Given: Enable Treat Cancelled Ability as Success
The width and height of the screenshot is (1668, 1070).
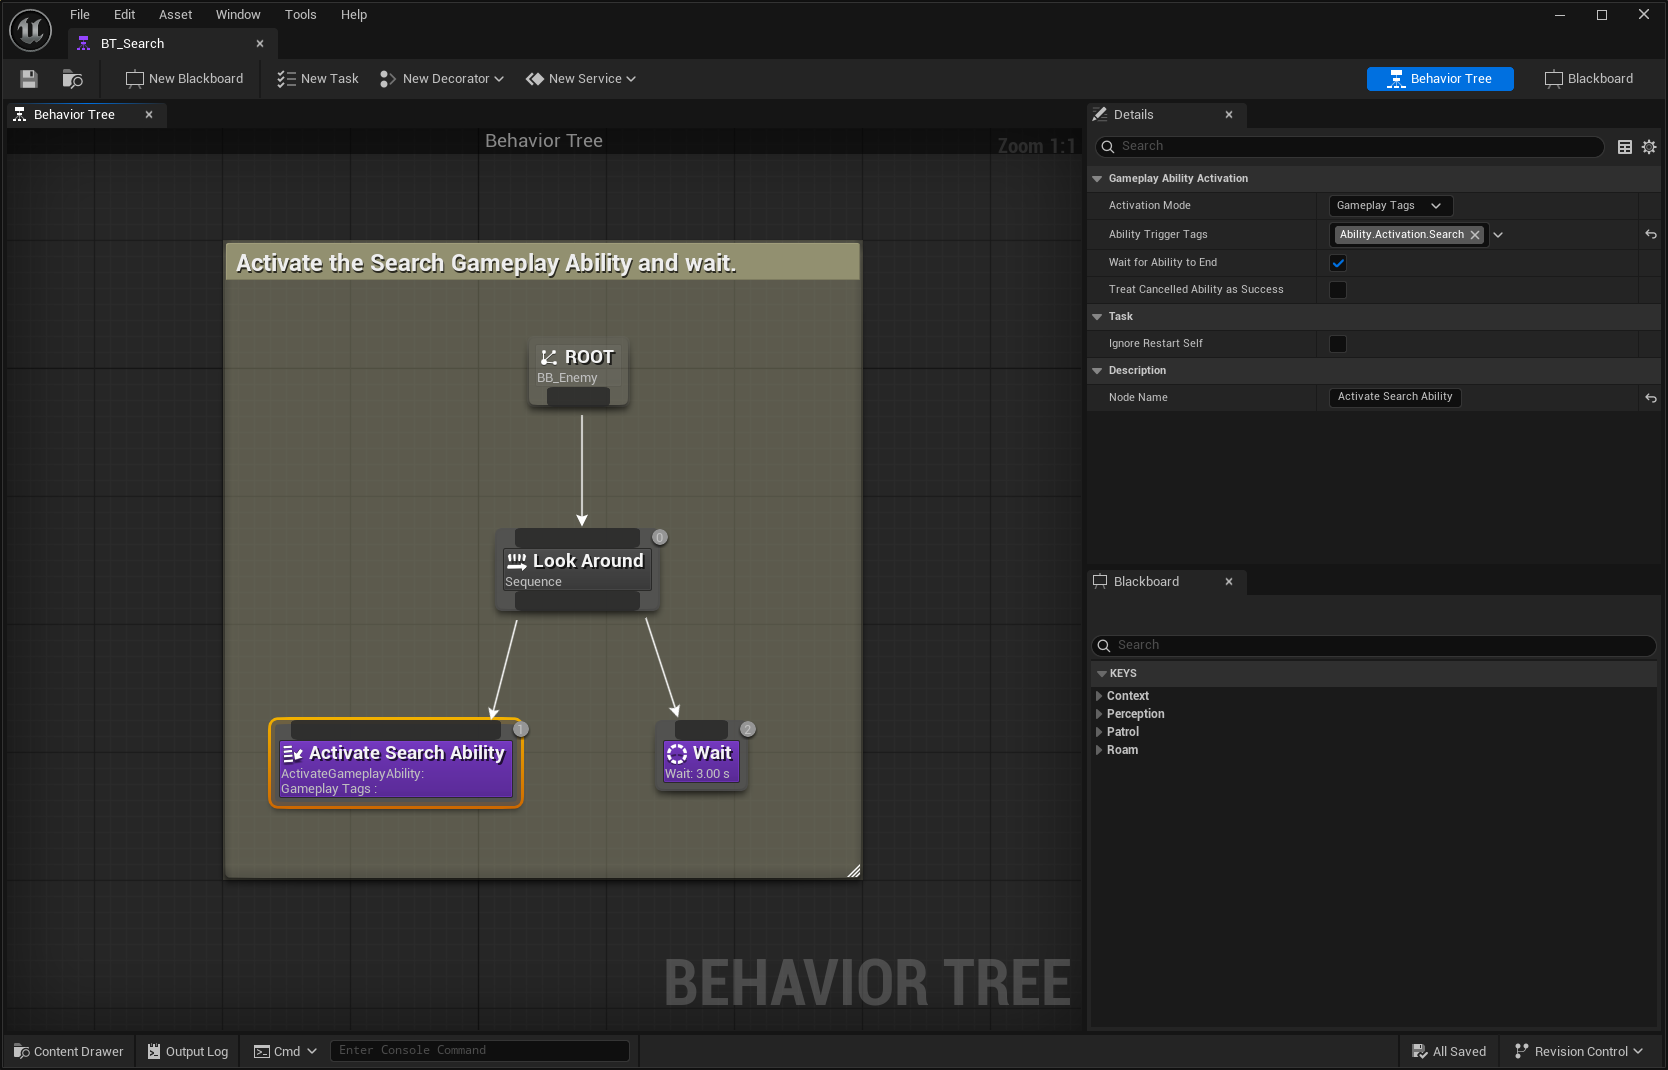Looking at the screenshot, I should 1338,290.
